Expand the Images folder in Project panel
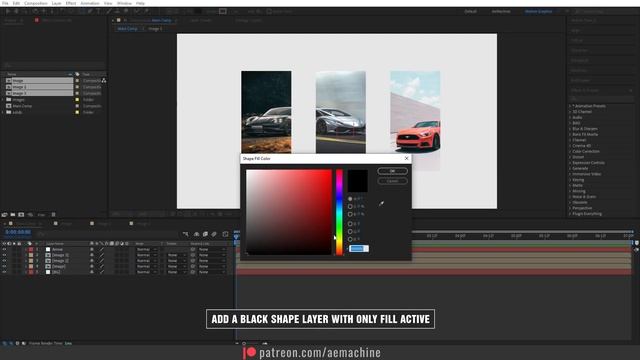 tap(3, 100)
